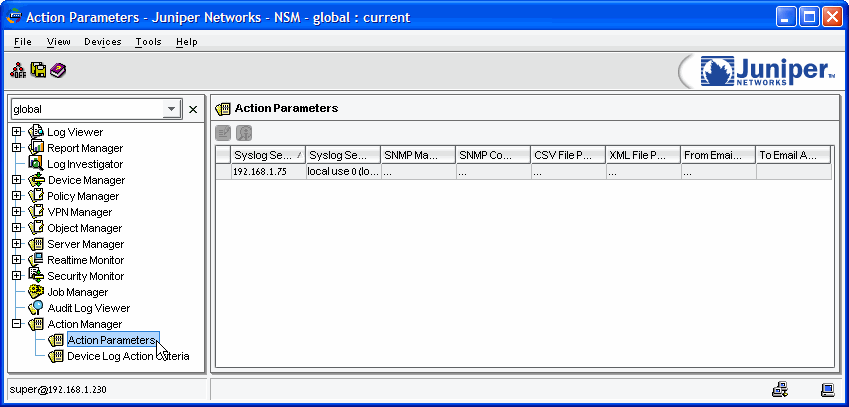Open the purple help book icon
The width and height of the screenshot is (849, 407).
point(58,70)
